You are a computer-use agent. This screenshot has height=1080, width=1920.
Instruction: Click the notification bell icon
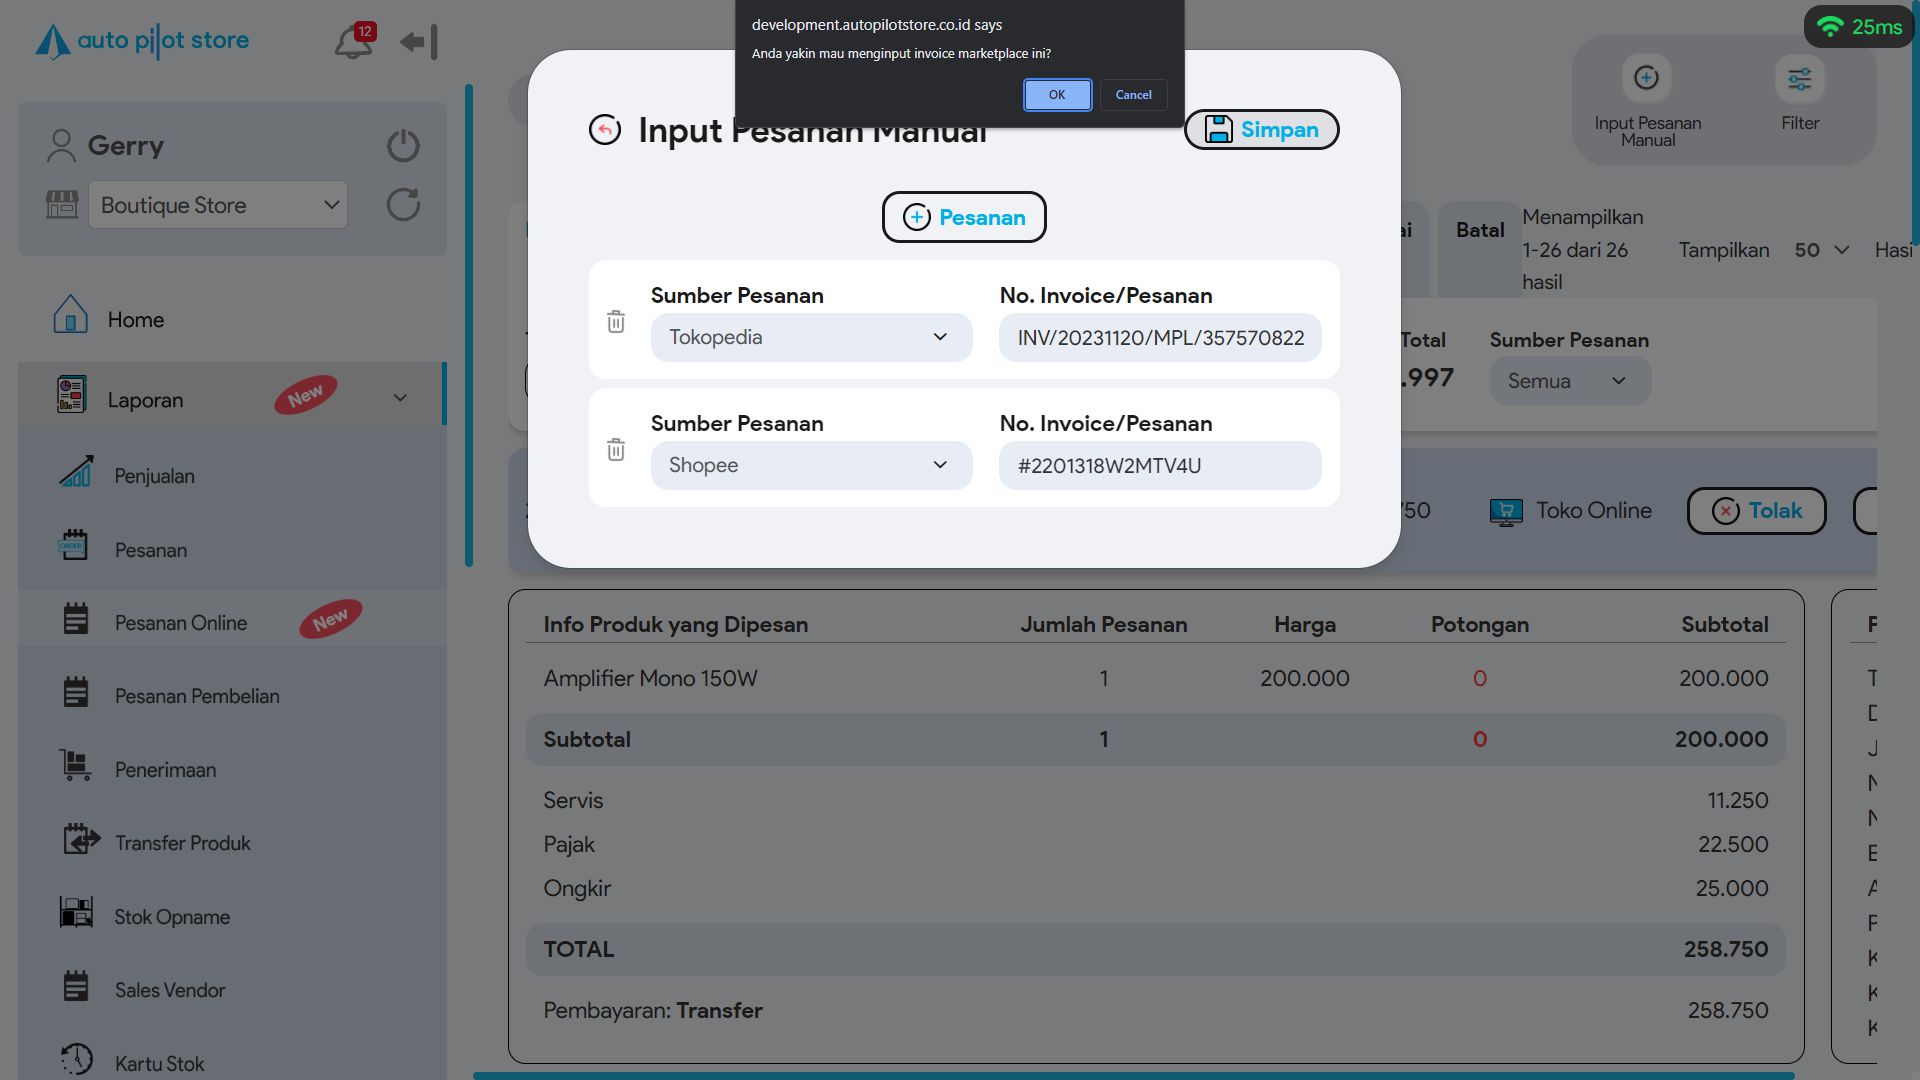pyautogui.click(x=352, y=43)
